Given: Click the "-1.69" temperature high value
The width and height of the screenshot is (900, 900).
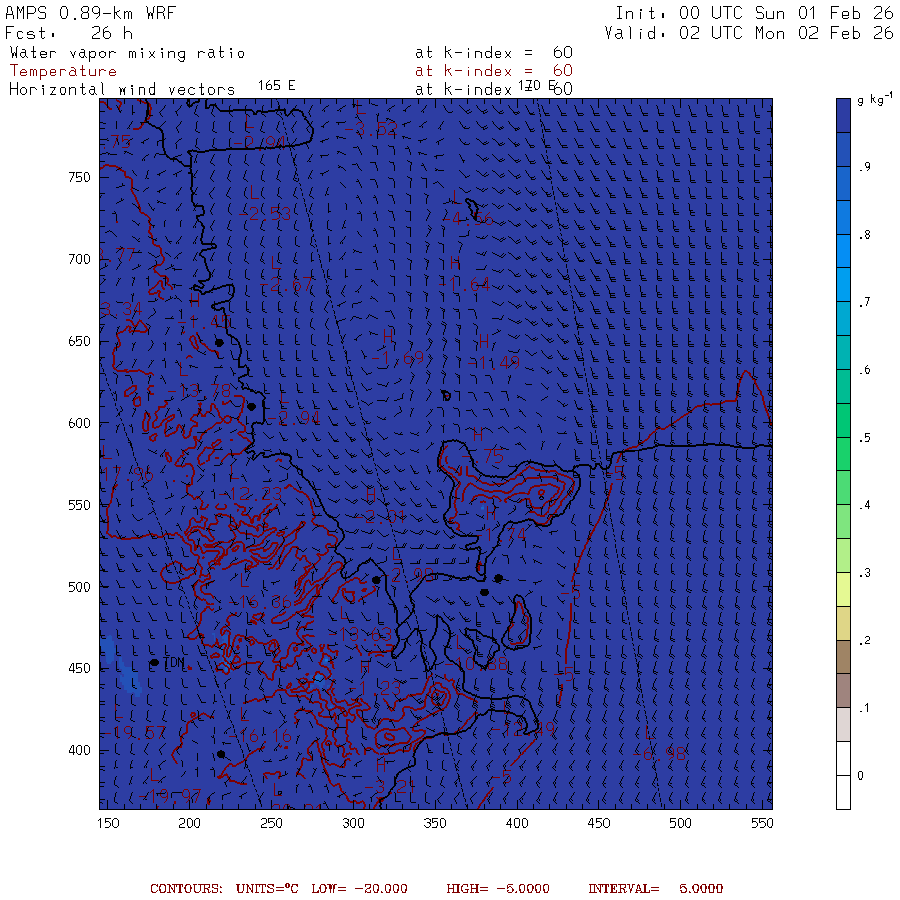Looking at the screenshot, I should pos(398,359).
